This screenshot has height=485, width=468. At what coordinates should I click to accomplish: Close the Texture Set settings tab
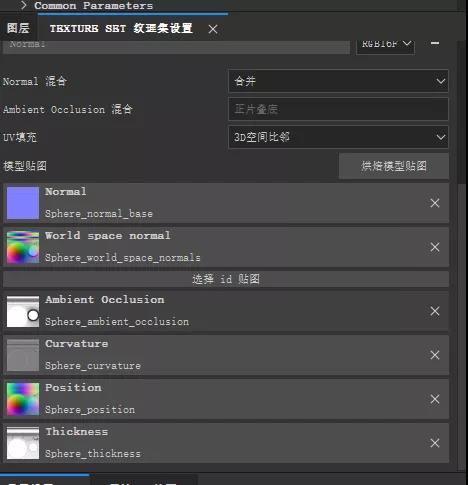click(x=213, y=29)
